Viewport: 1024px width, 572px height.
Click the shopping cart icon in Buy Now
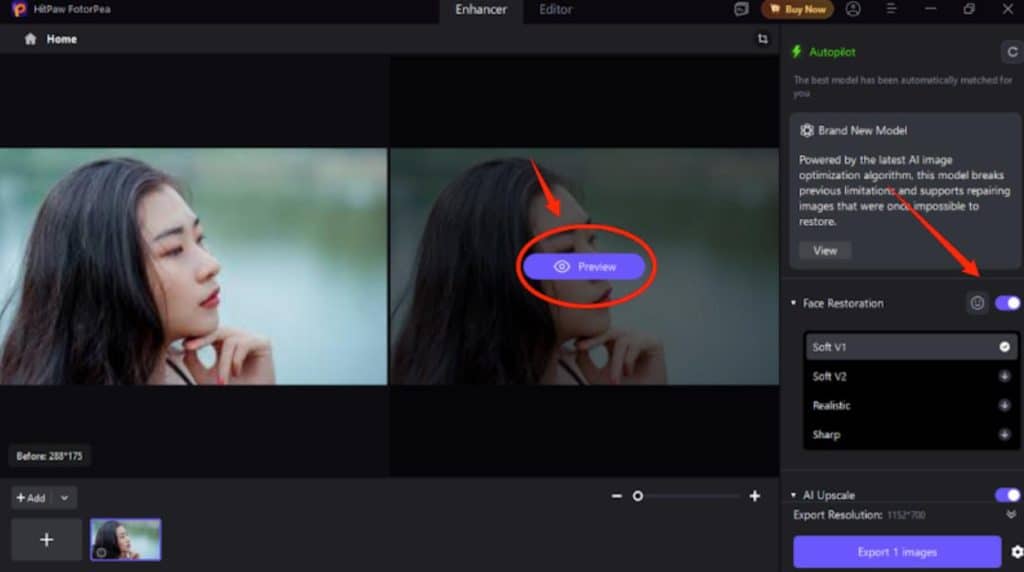click(x=775, y=9)
